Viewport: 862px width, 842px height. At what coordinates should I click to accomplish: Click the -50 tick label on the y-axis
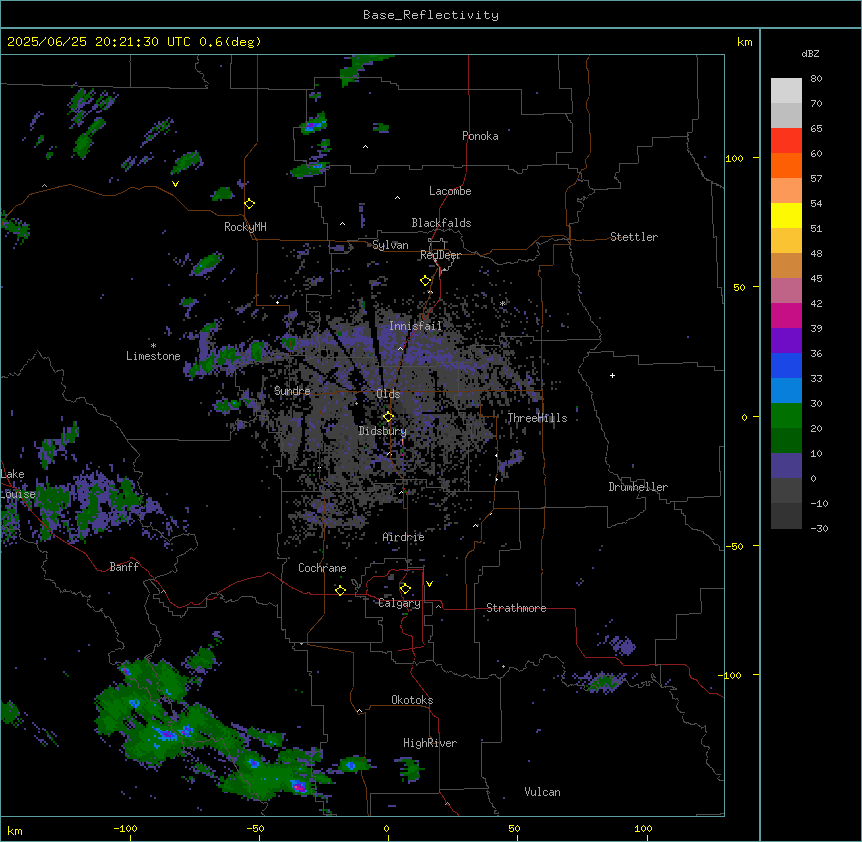click(x=734, y=546)
